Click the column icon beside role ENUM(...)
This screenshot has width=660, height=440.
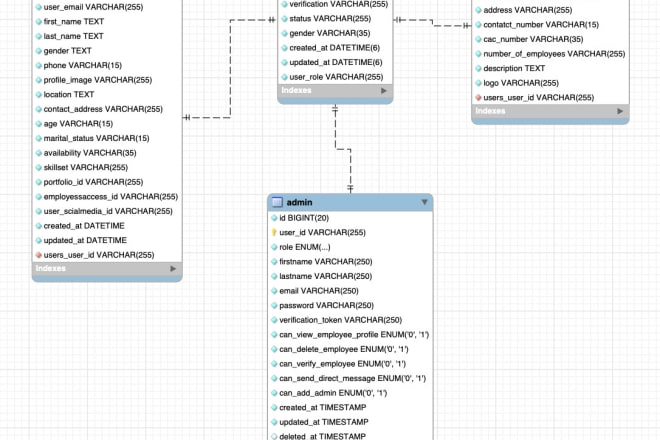point(274,247)
